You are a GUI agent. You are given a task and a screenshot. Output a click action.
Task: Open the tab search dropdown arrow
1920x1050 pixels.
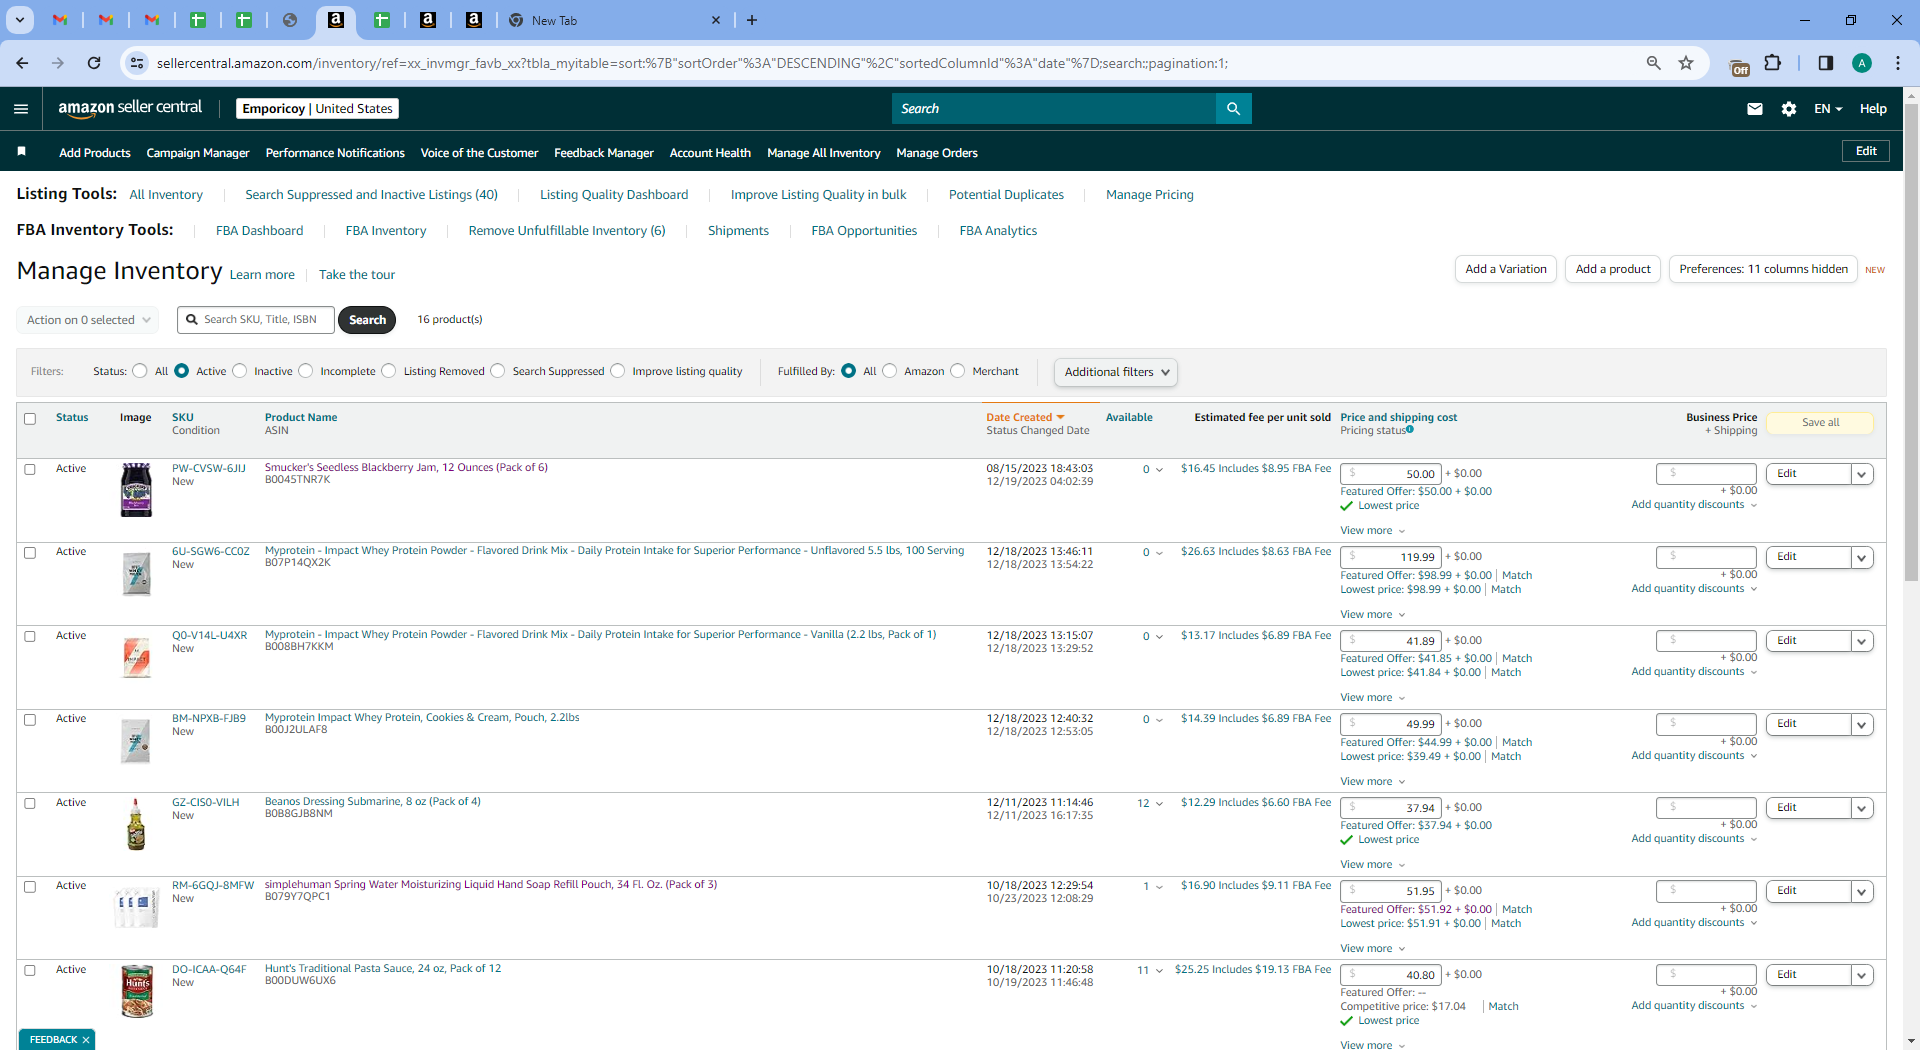(19, 20)
